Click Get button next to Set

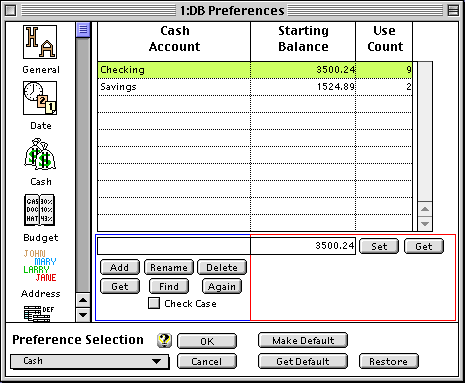(424, 246)
